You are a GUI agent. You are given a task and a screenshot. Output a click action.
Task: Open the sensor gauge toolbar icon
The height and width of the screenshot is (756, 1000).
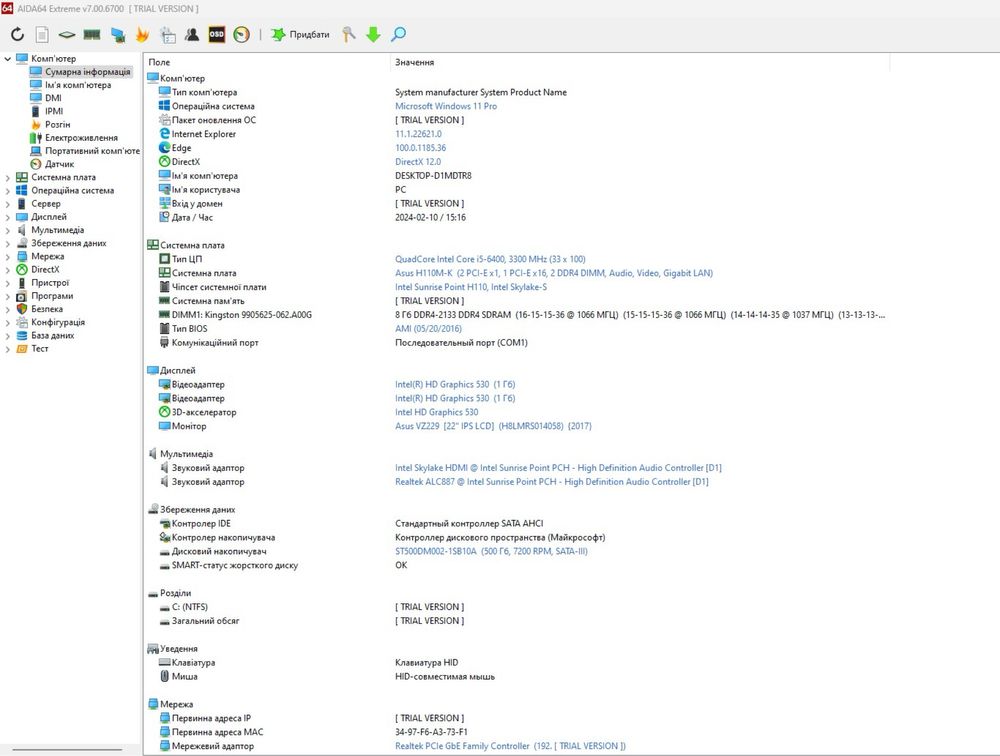pos(242,34)
